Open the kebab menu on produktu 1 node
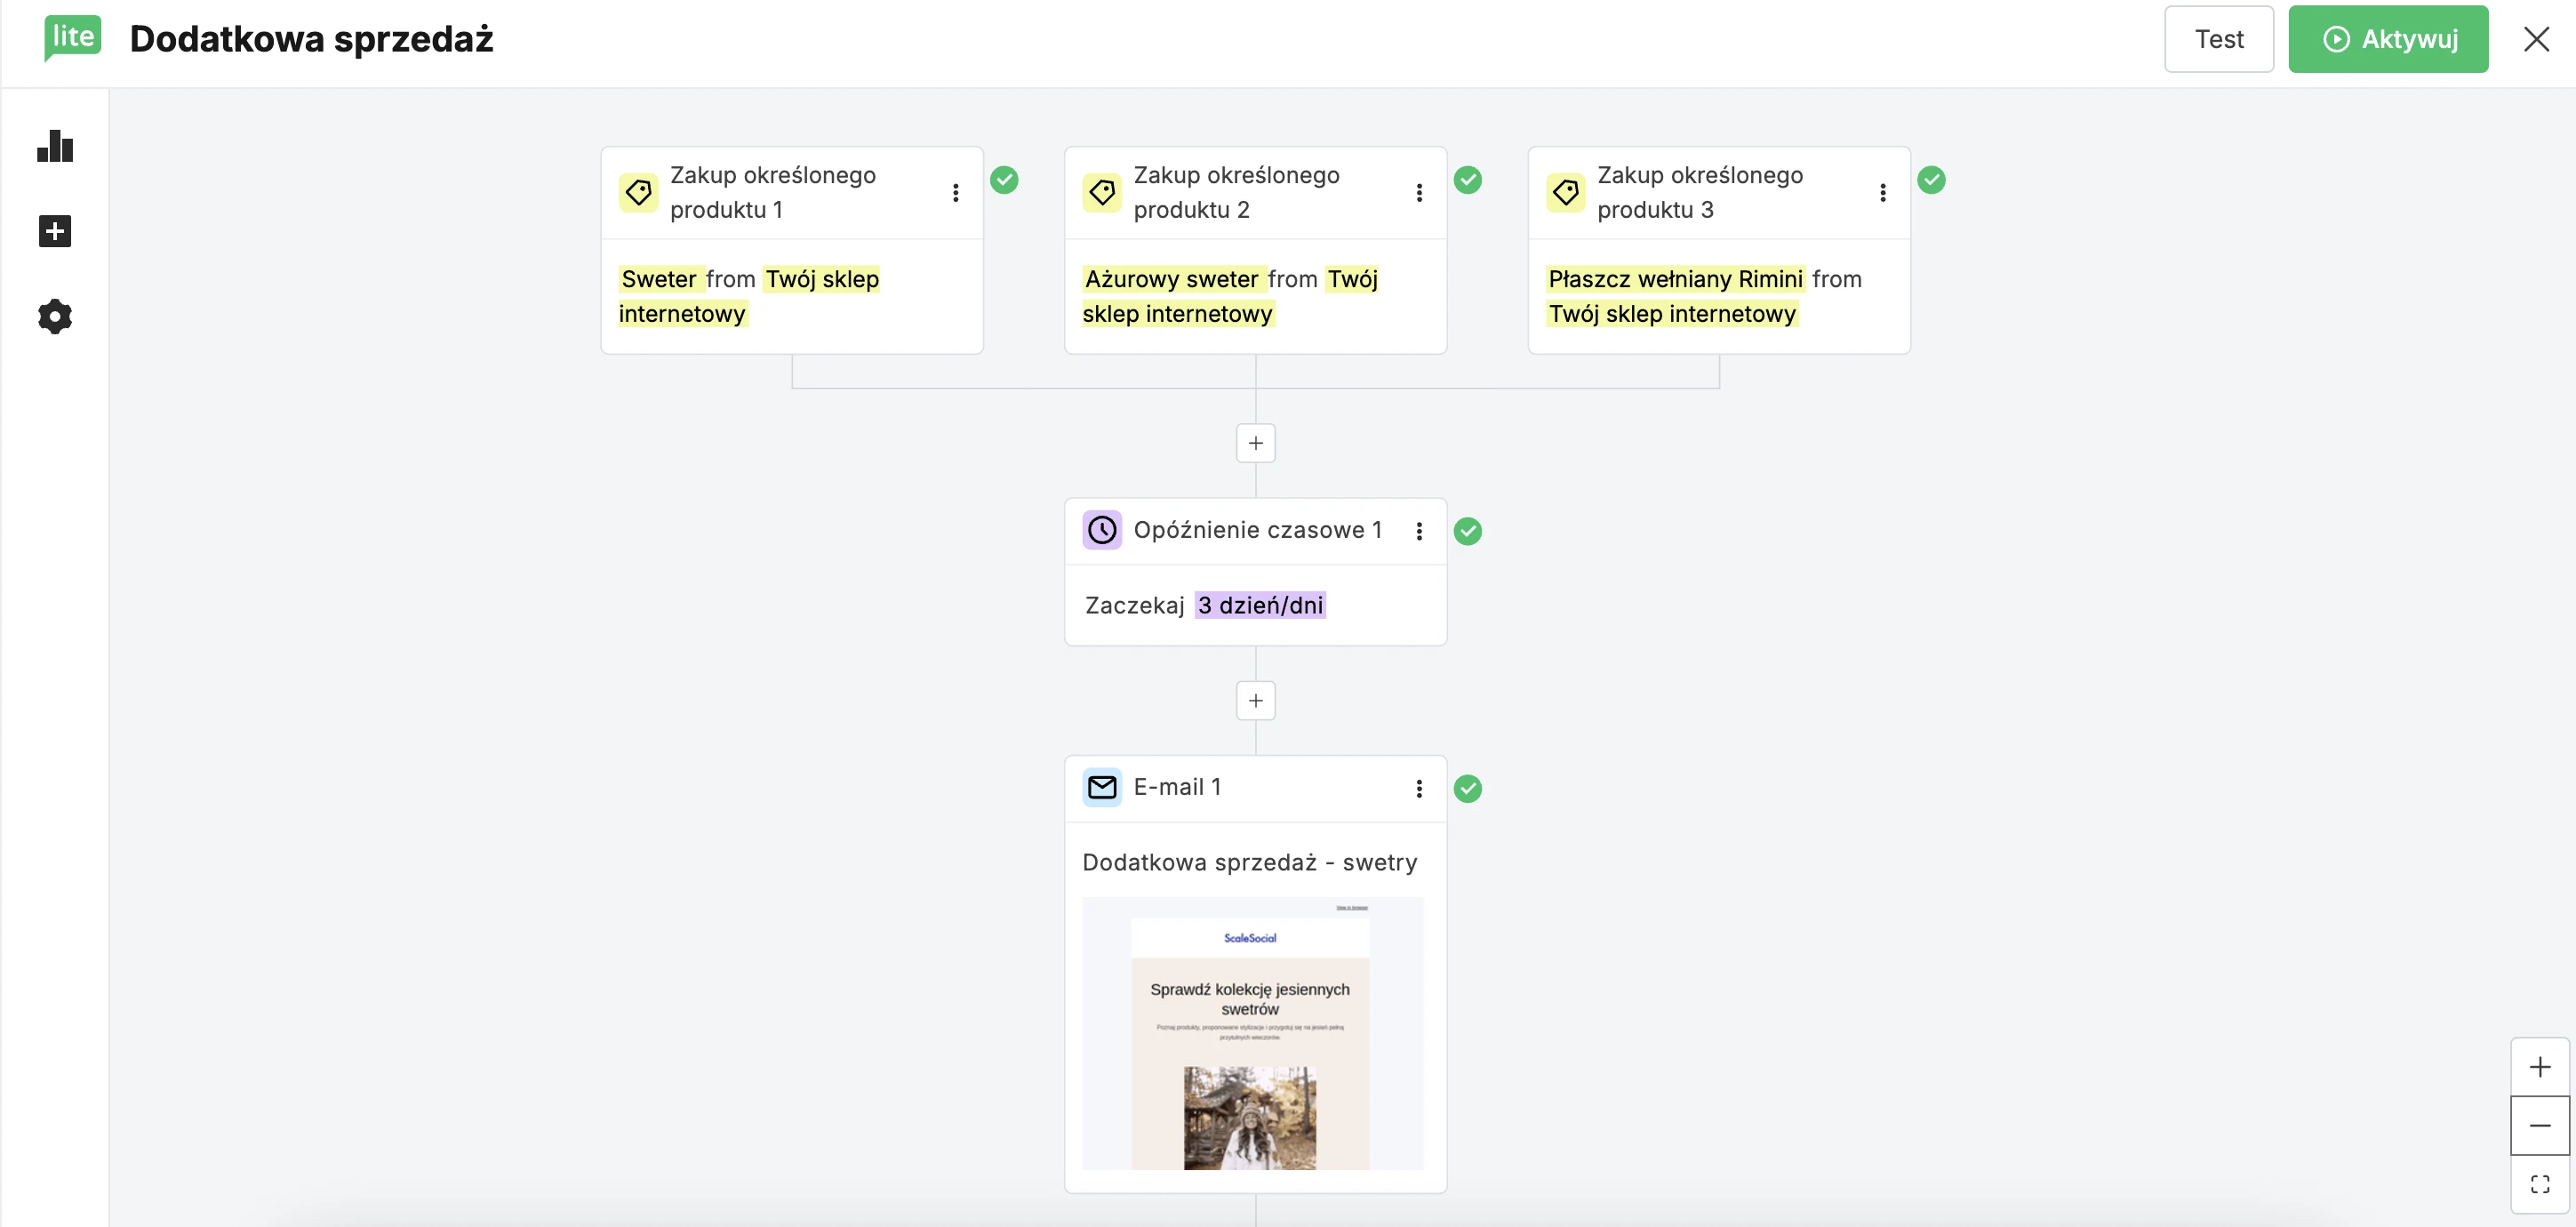The height and width of the screenshot is (1227, 2576). [956, 192]
